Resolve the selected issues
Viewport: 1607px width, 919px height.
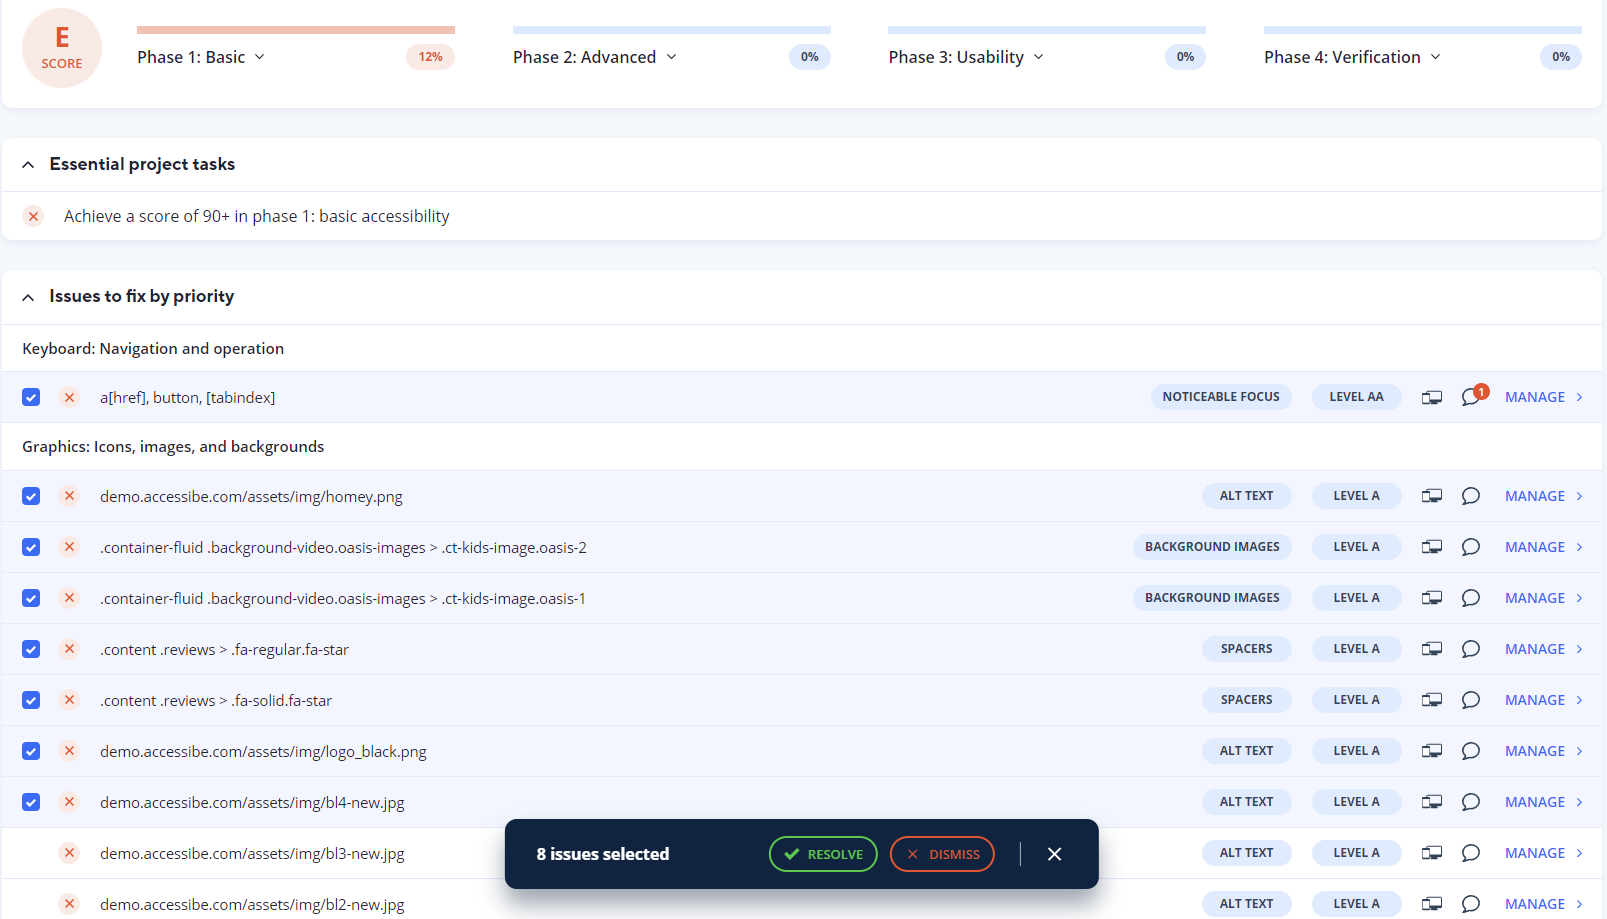[x=823, y=854]
